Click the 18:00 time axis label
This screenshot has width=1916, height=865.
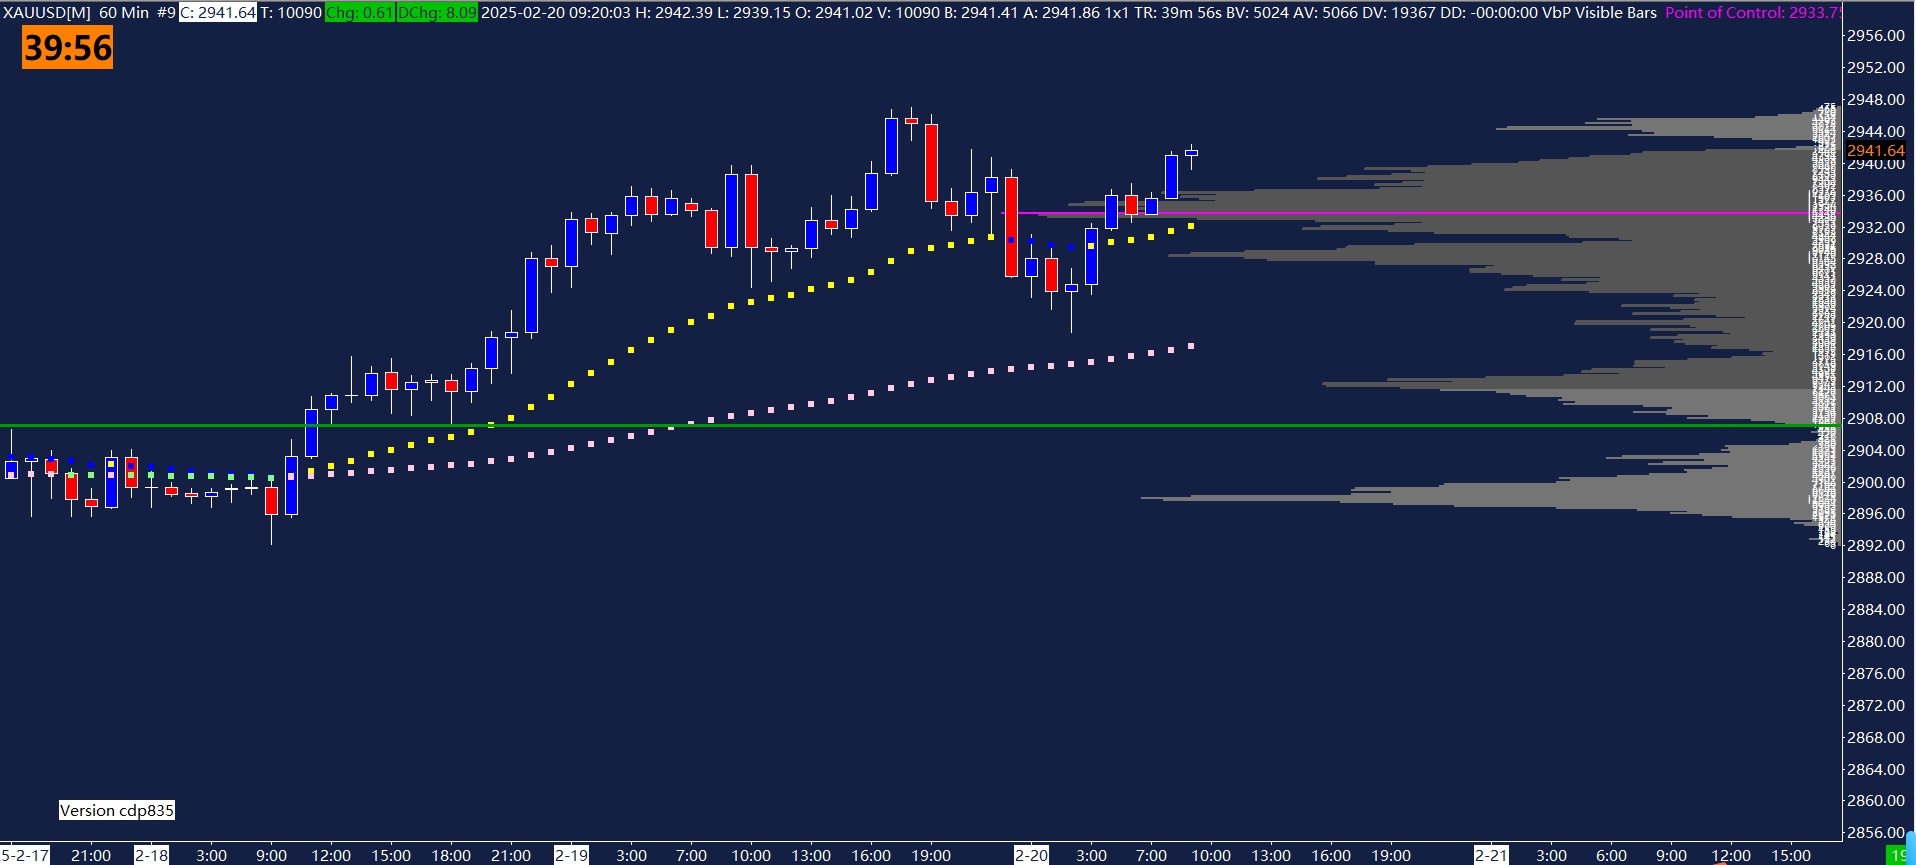pyautogui.click(x=451, y=856)
